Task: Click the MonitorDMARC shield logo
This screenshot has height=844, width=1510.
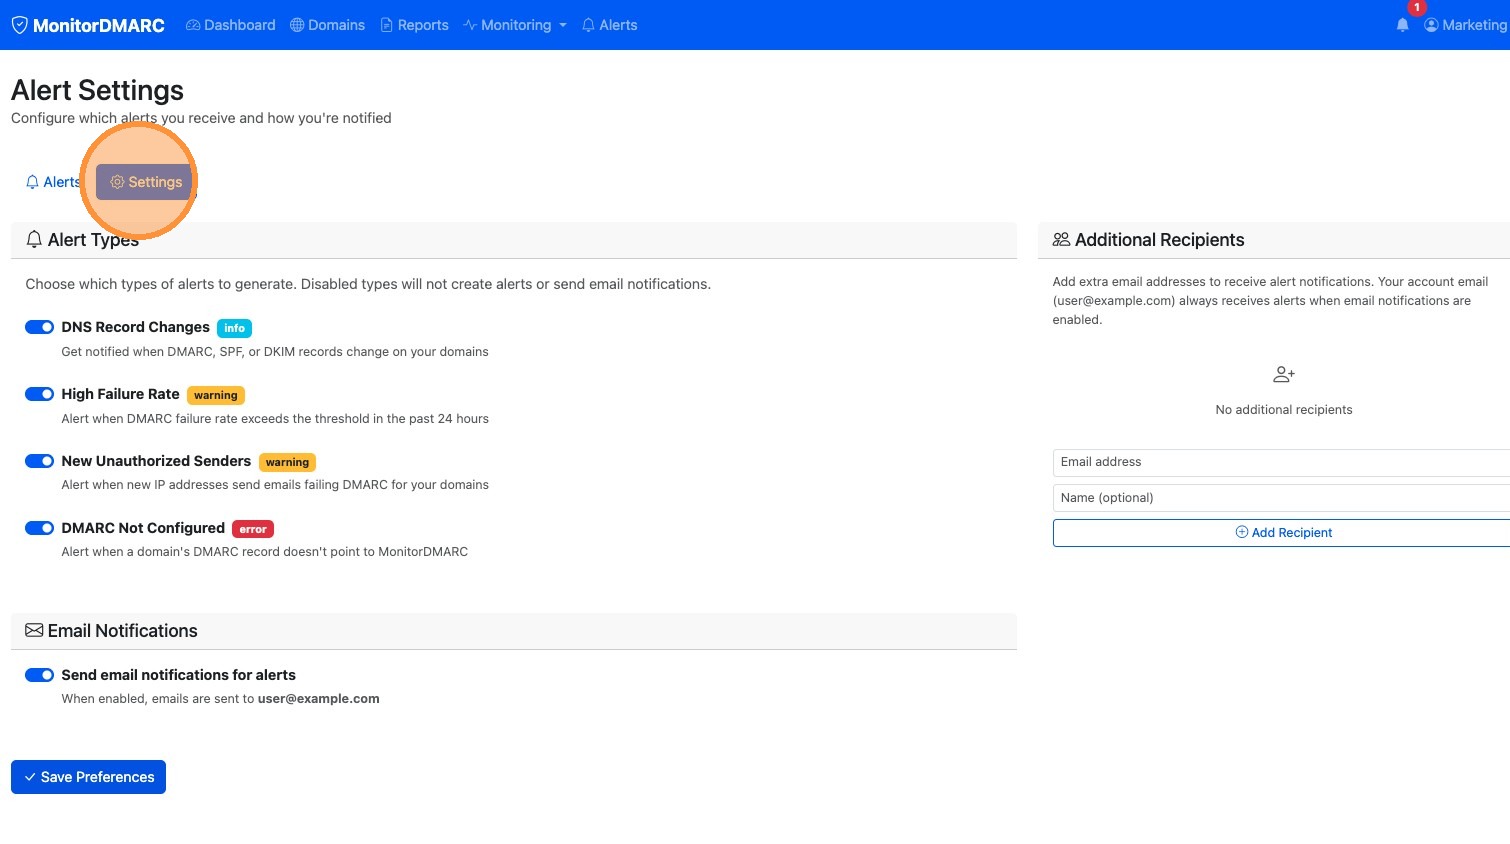Action: (x=19, y=25)
